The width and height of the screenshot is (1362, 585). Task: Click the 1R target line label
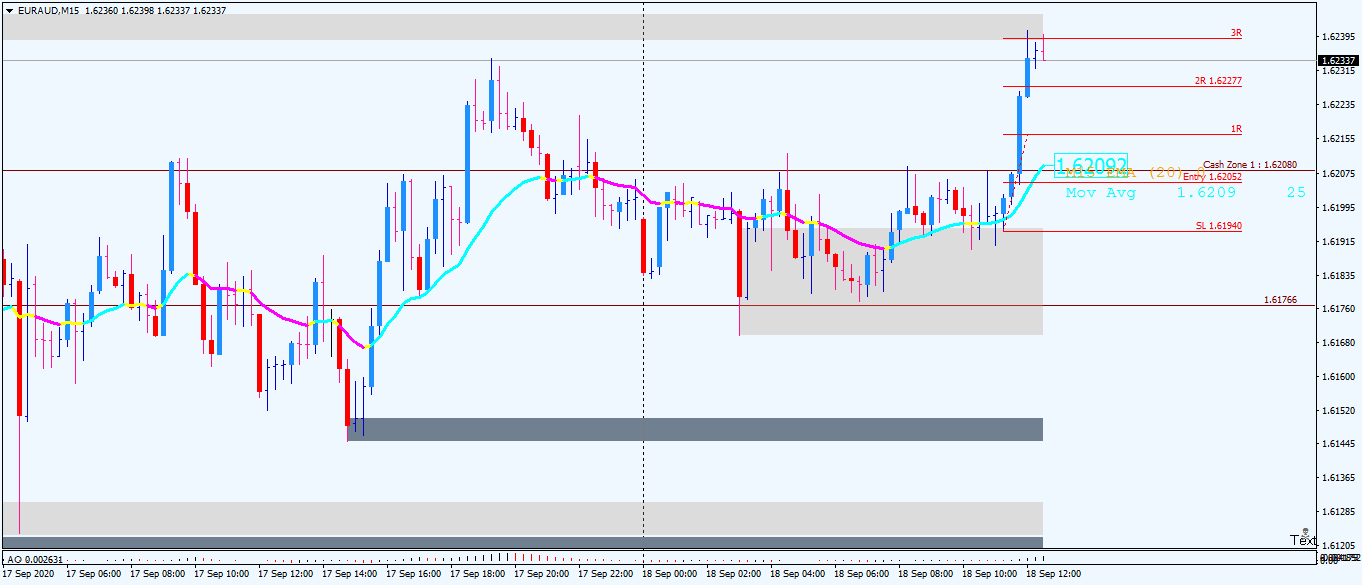click(1236, 129)
